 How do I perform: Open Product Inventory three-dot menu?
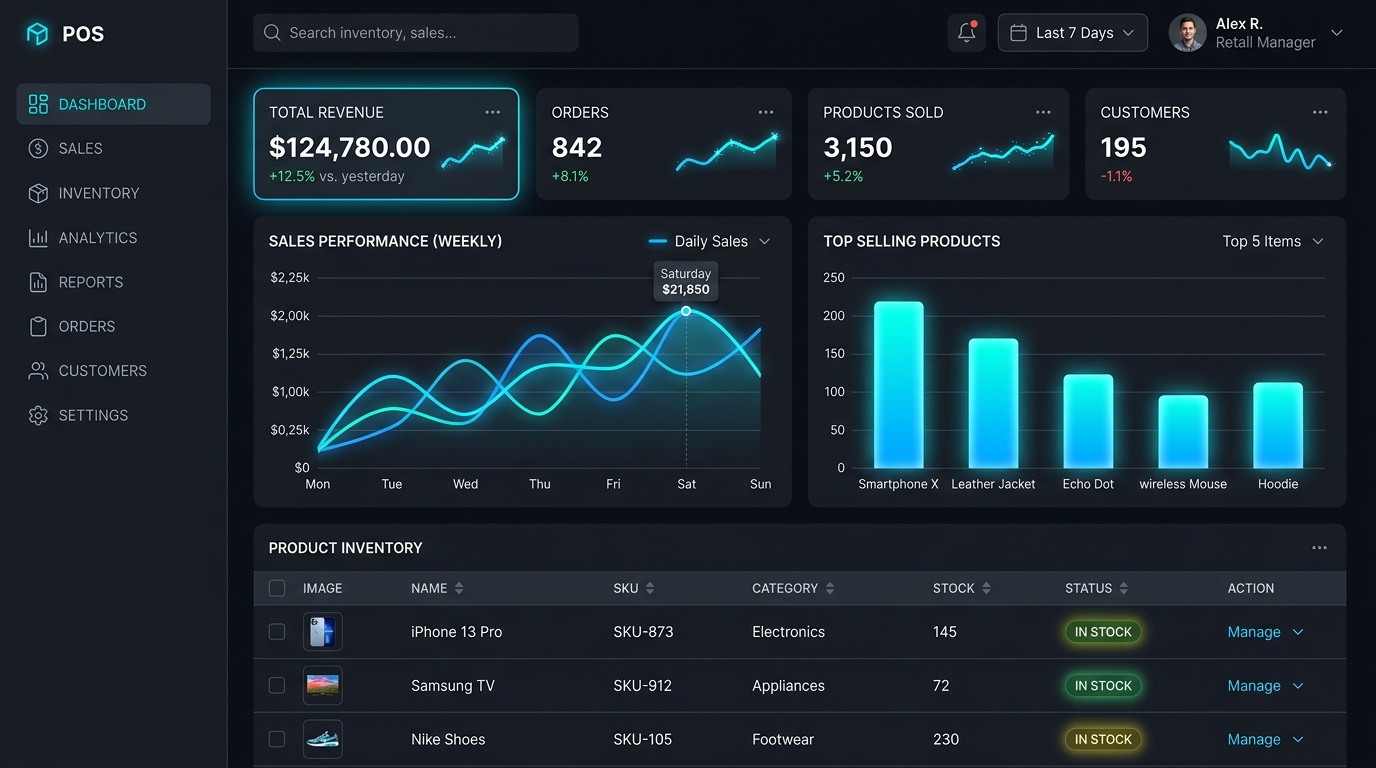coord(1320,548)
